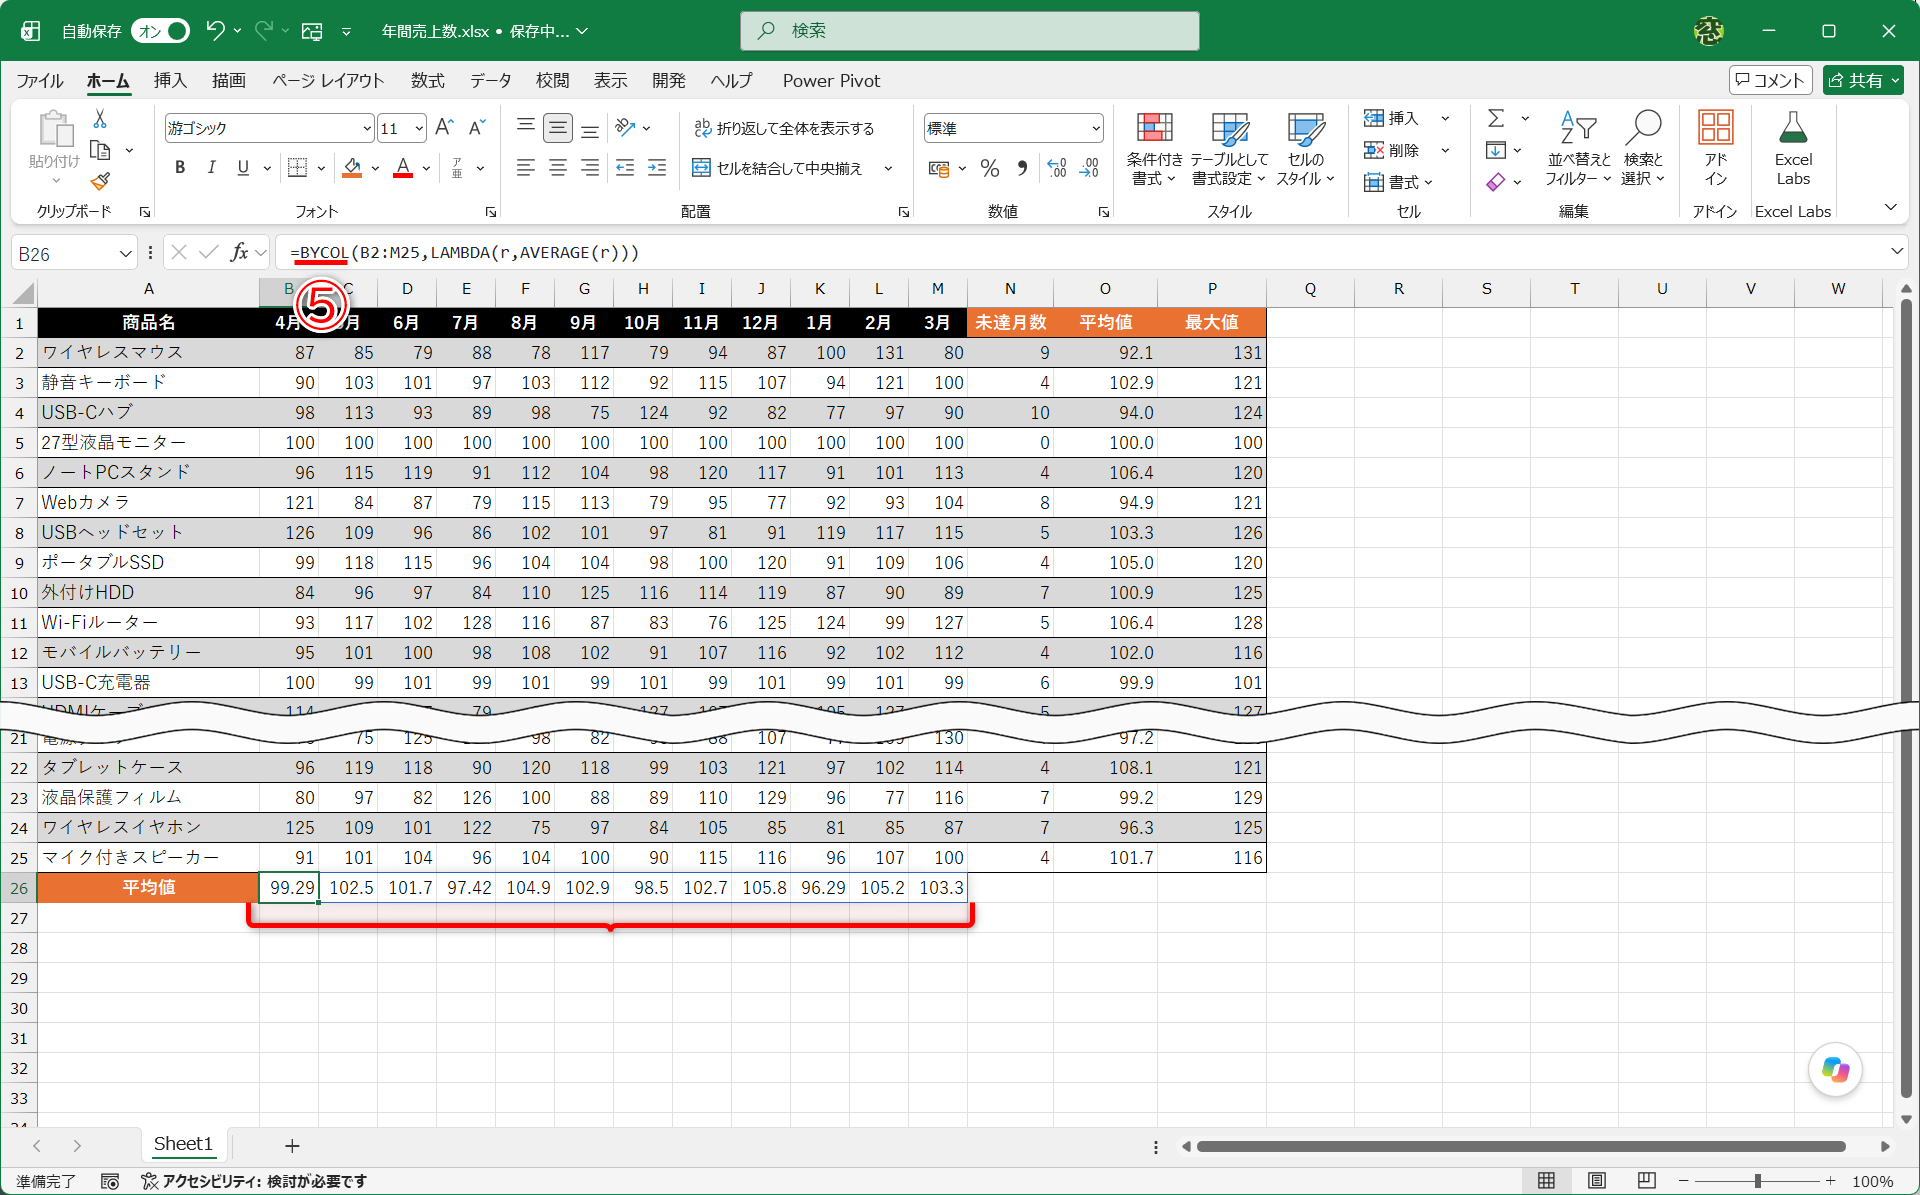Toggle 折り返して全体を表示する wrap text
The image size is (1920, 1195).
[784, 128]
